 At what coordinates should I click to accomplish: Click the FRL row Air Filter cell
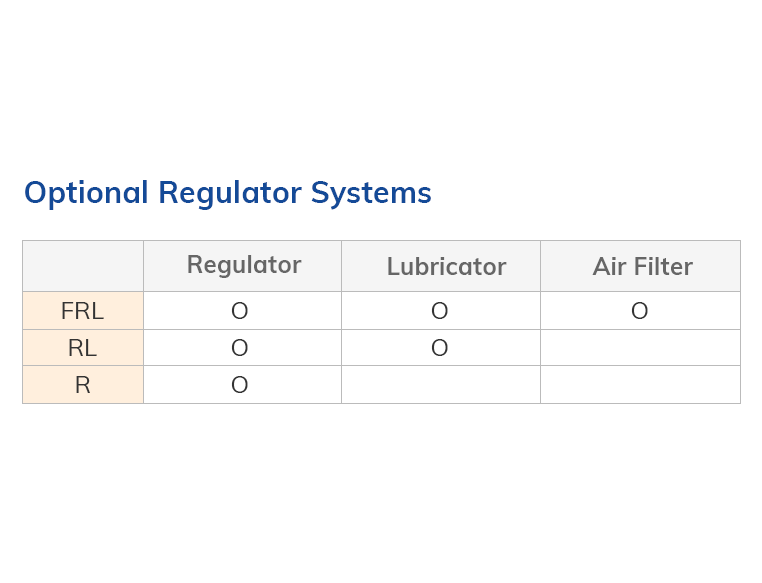pos(640,311)
